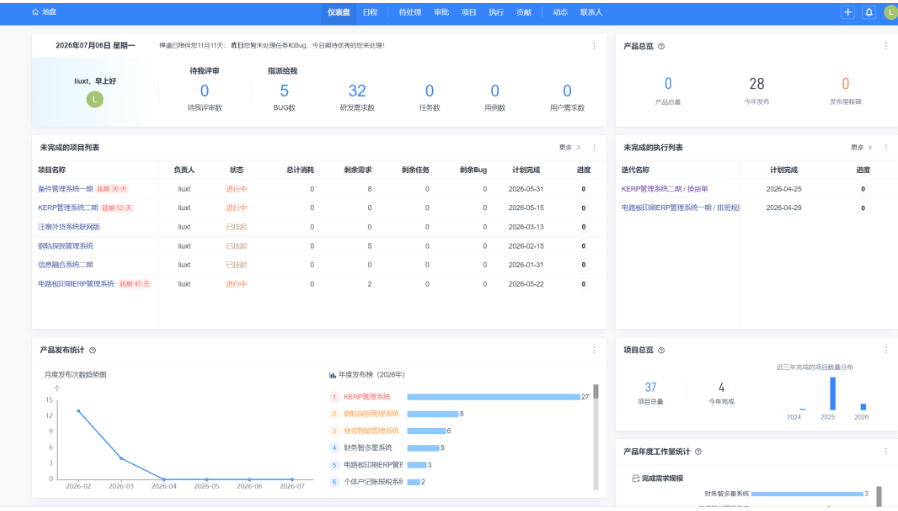
Task: Switch to the 贡献 tab
Action: click(x=523, y=12)
